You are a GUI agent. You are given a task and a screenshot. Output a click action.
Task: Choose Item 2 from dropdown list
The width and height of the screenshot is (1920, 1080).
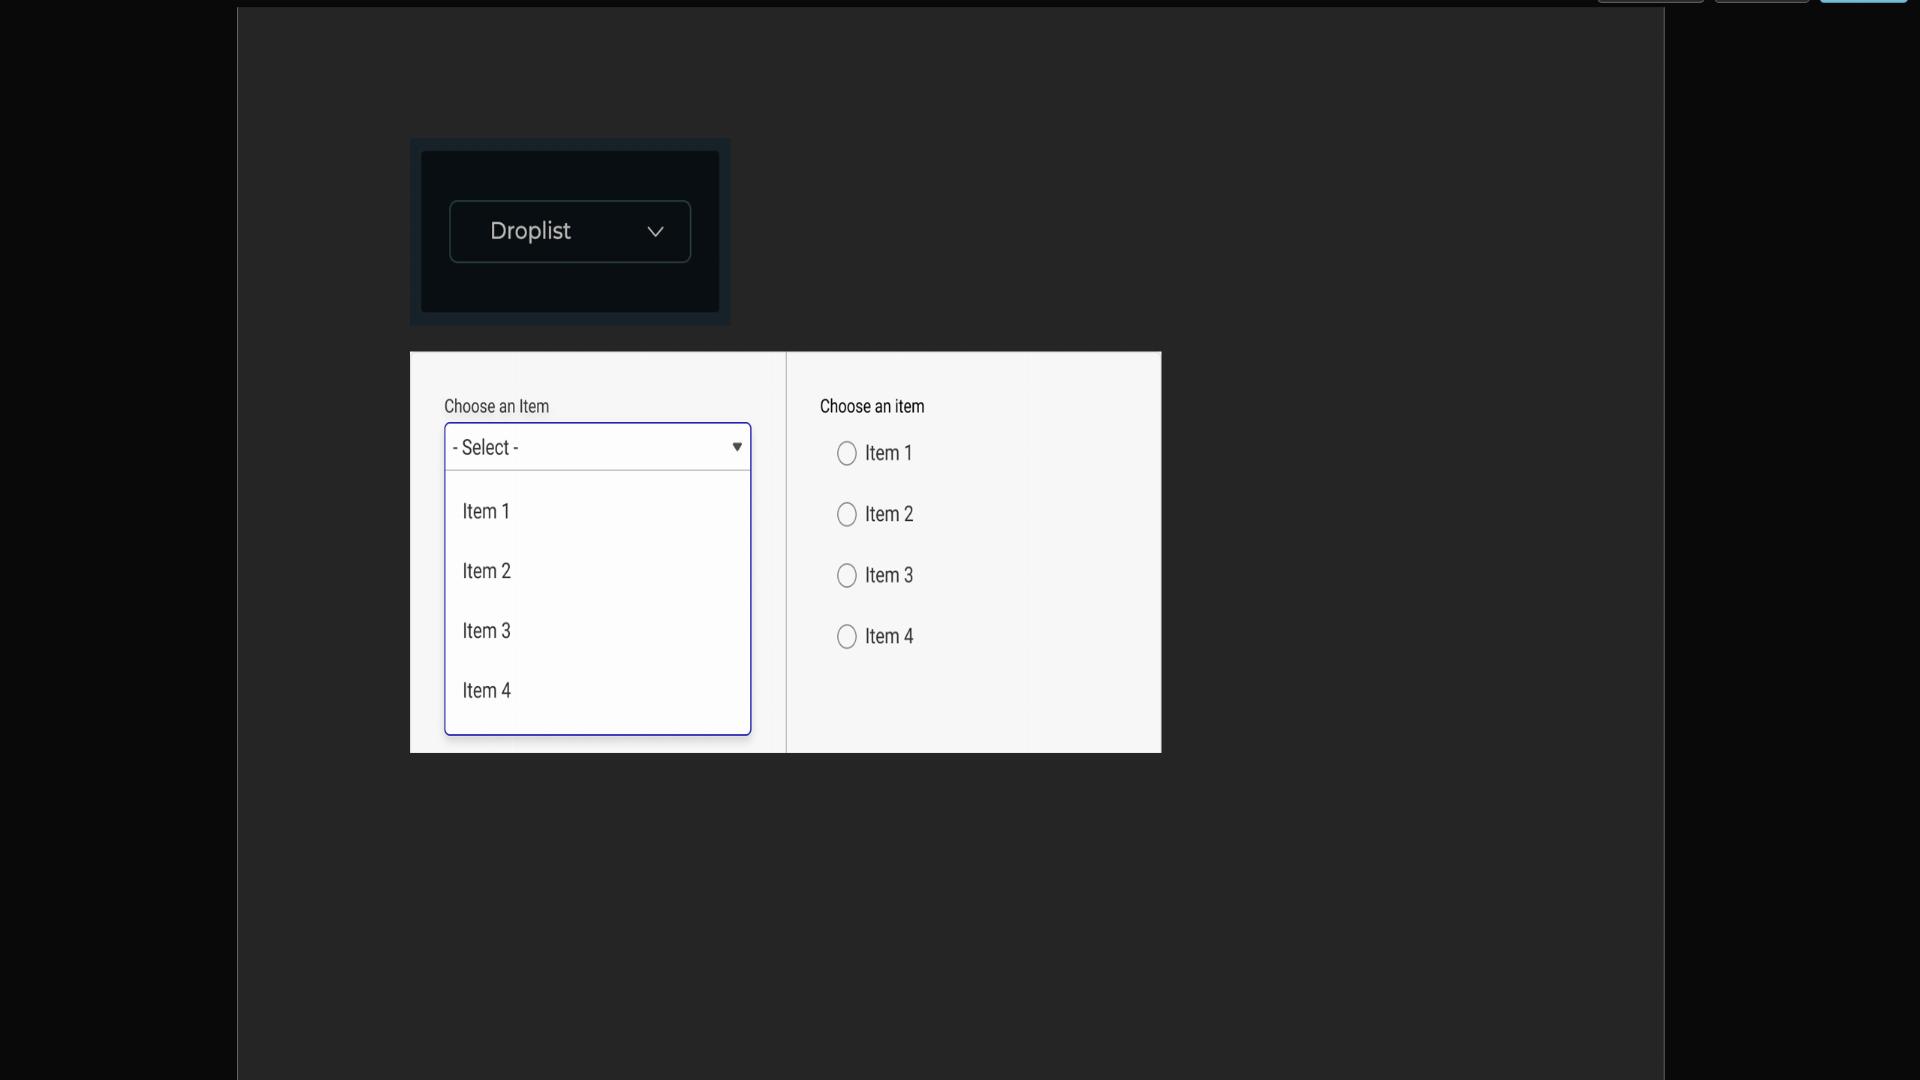click(598, 571)
